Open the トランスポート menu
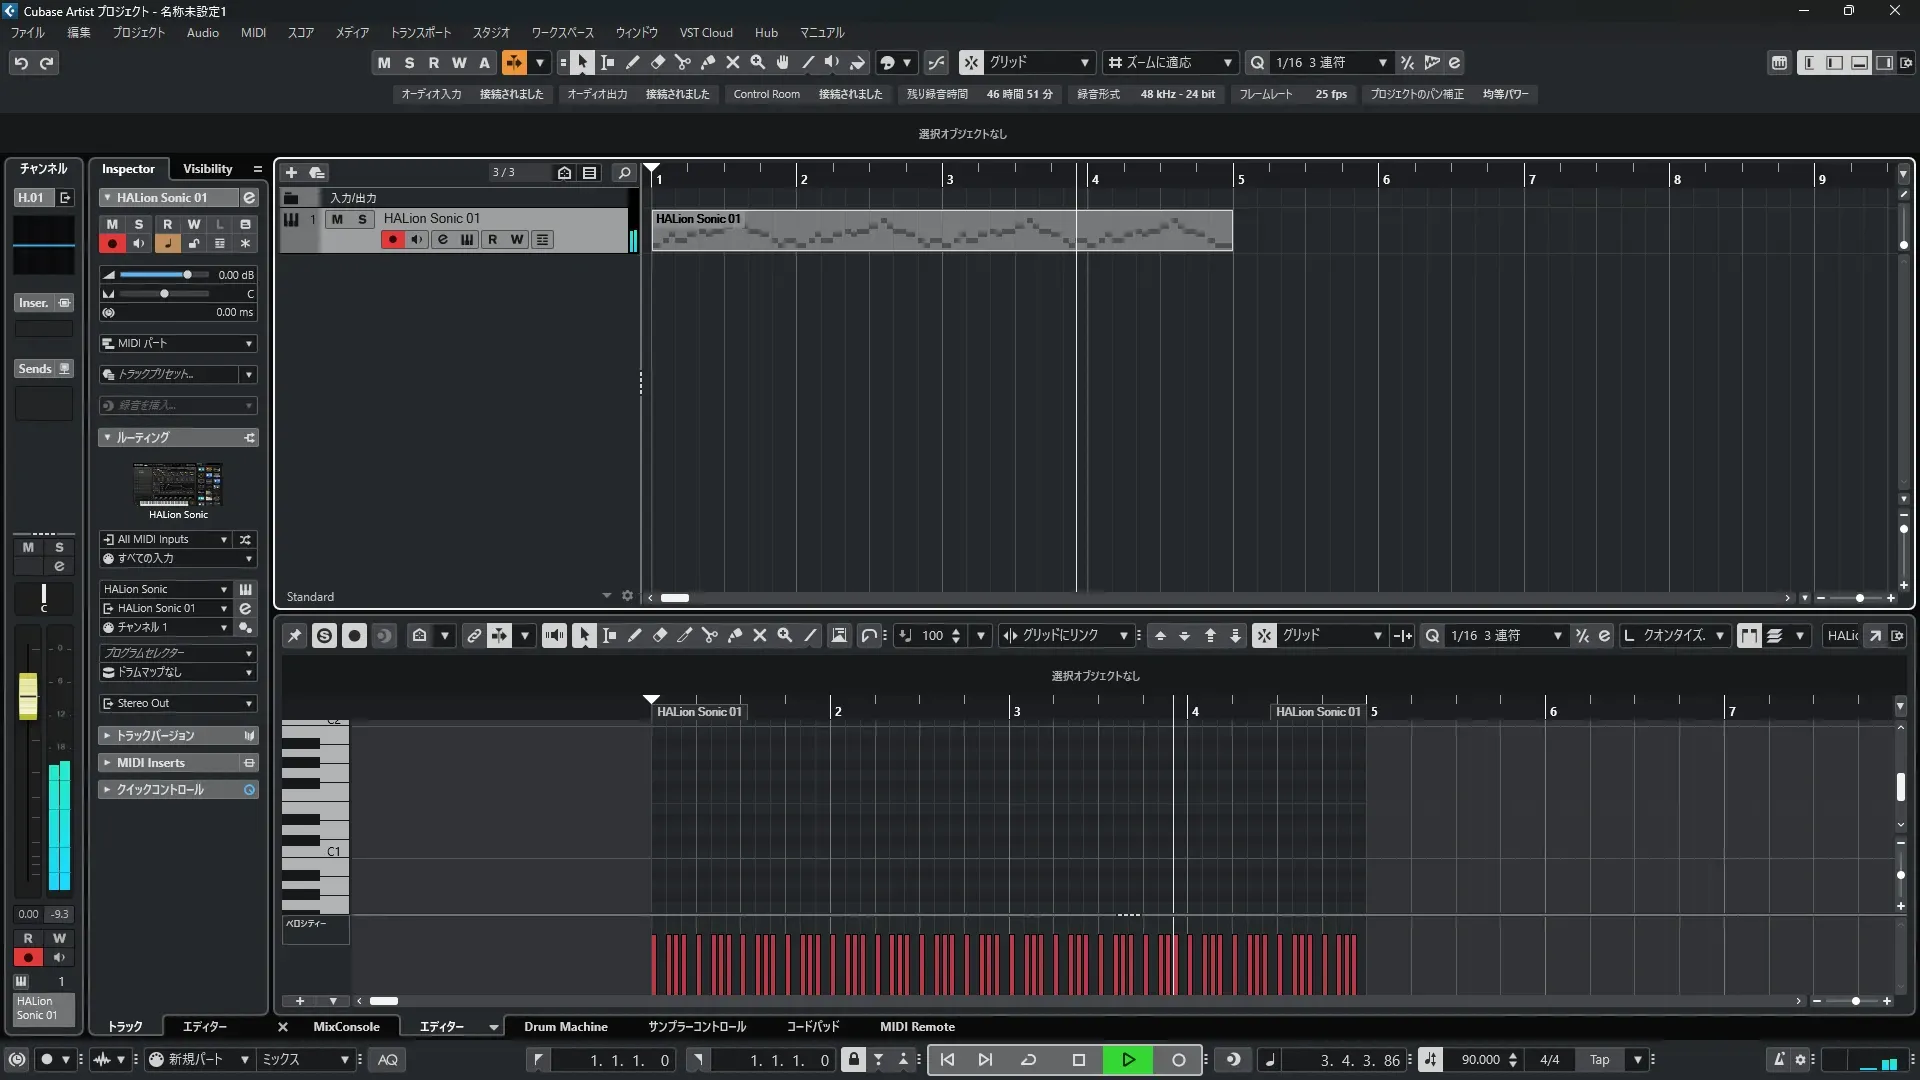1920x1080 pixels. (420, 32)
